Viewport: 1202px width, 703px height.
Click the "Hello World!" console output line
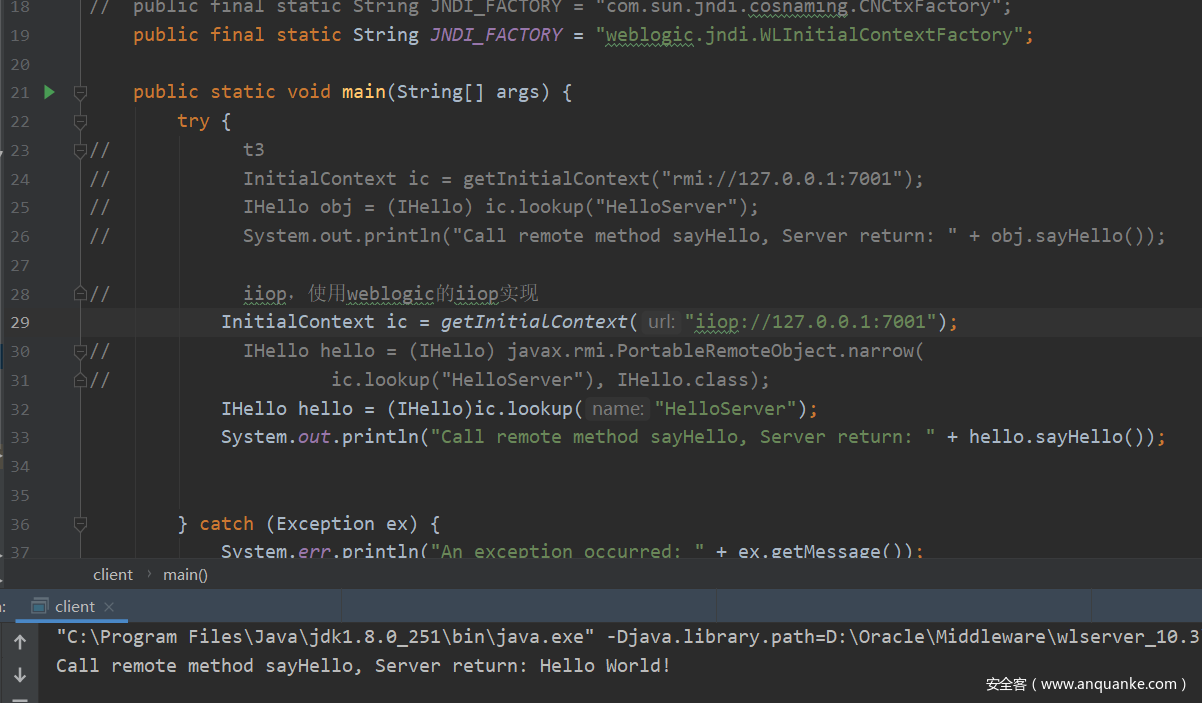point(363,666)
